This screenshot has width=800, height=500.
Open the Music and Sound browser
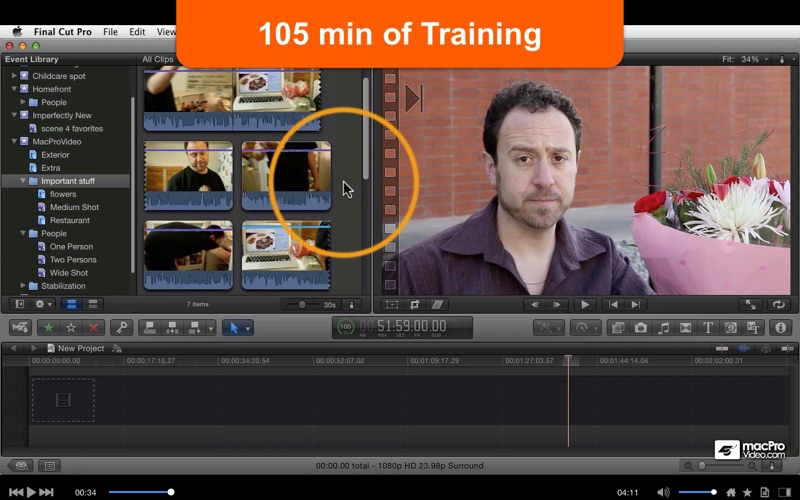click(x=664, y=327)
